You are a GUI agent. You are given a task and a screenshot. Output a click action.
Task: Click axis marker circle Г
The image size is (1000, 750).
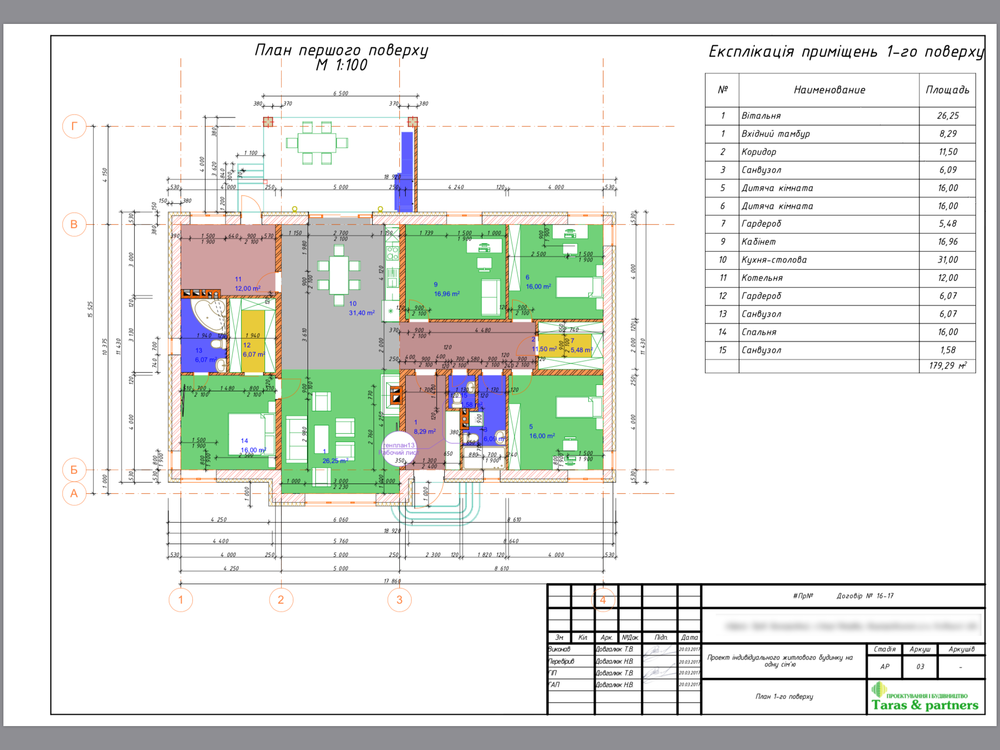point(72,124)
